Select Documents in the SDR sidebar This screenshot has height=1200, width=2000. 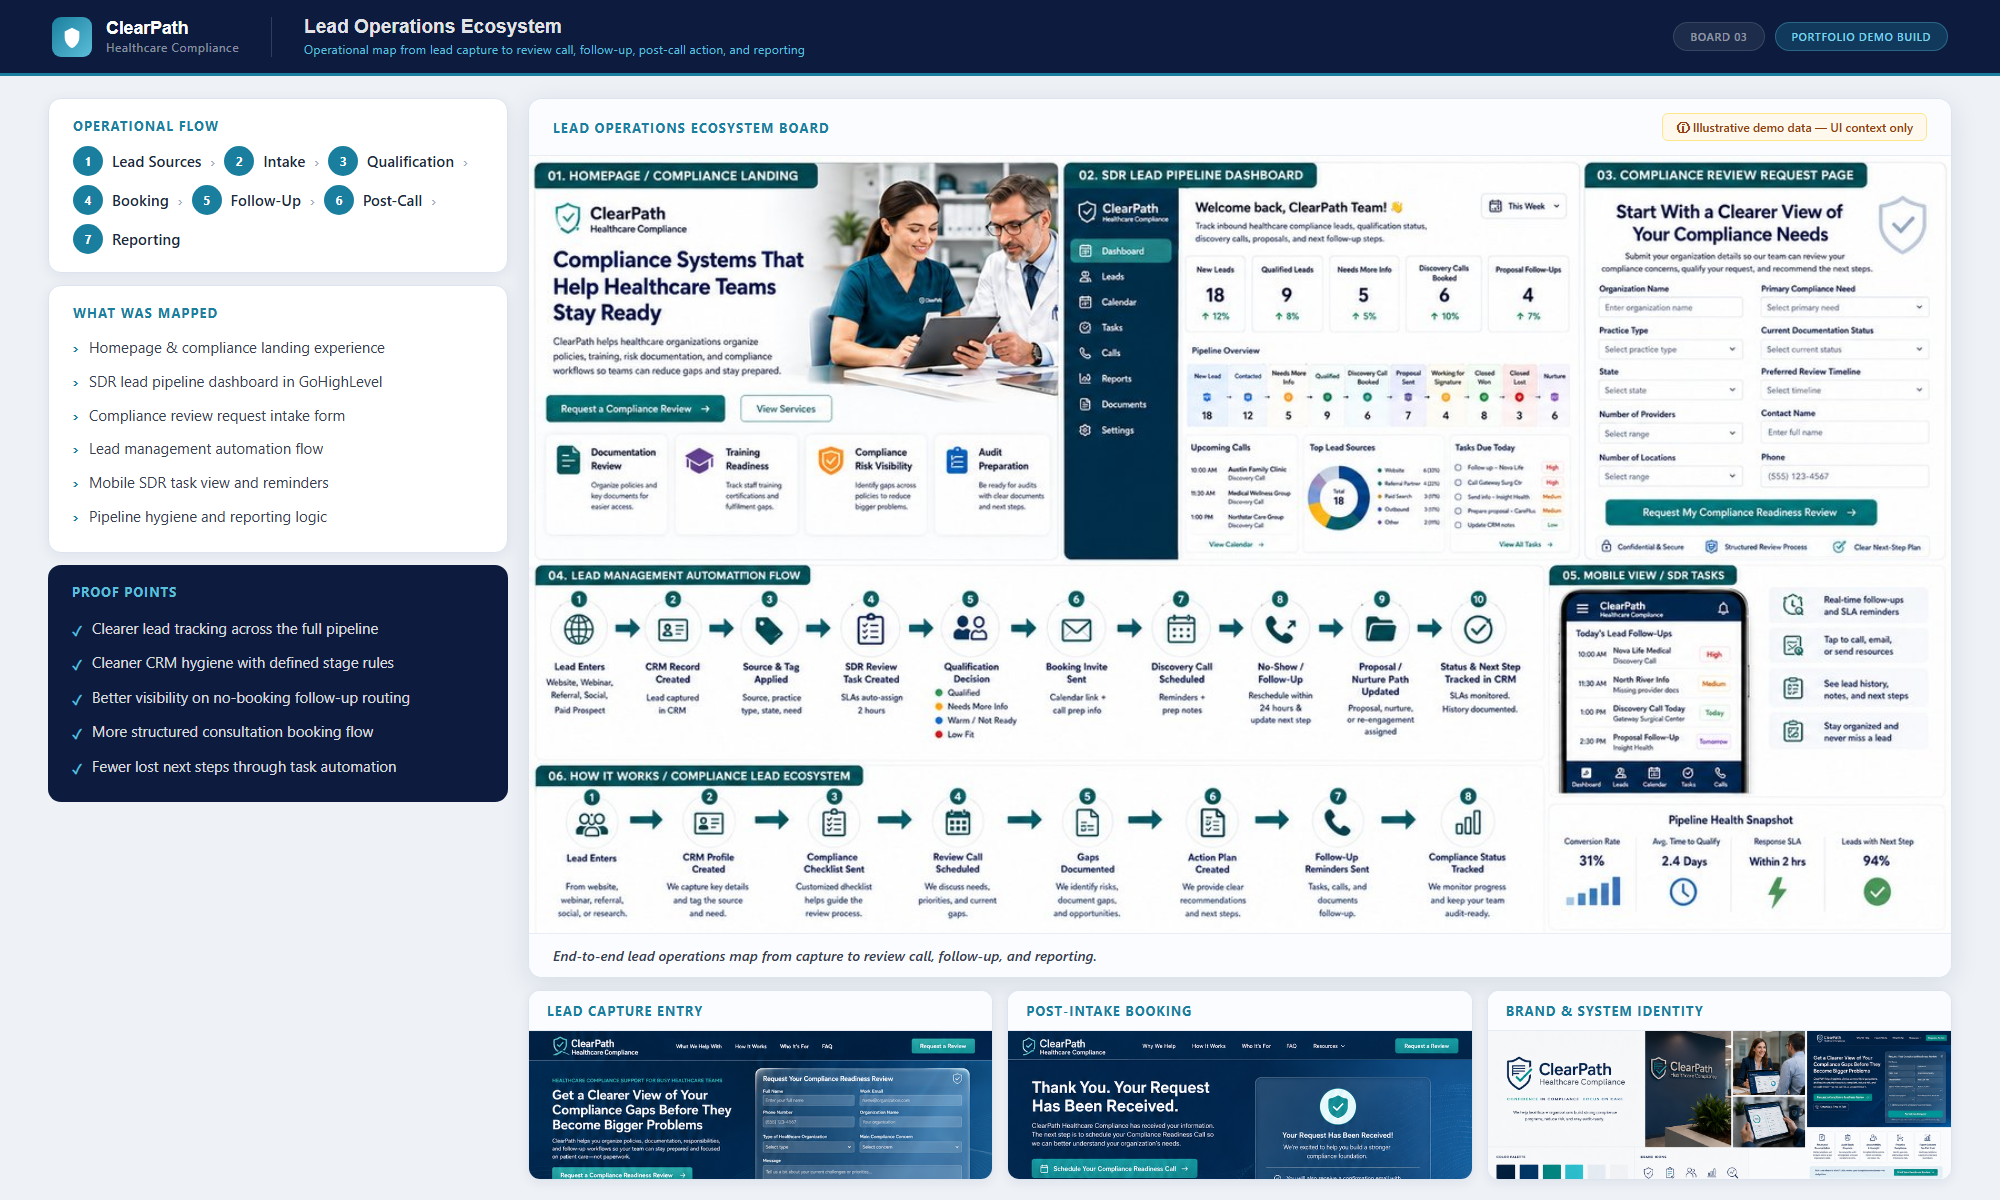1121,404
